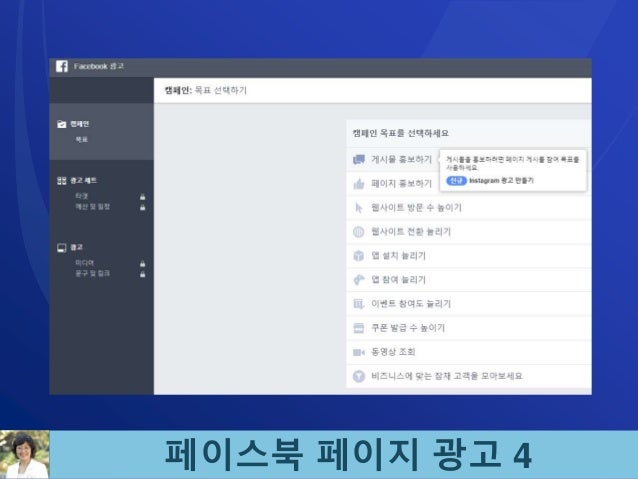Open the 미디어 item under 광고
The width and height of the screenshot is (638, 479).
pyautogui.click(x=84, y=263)
